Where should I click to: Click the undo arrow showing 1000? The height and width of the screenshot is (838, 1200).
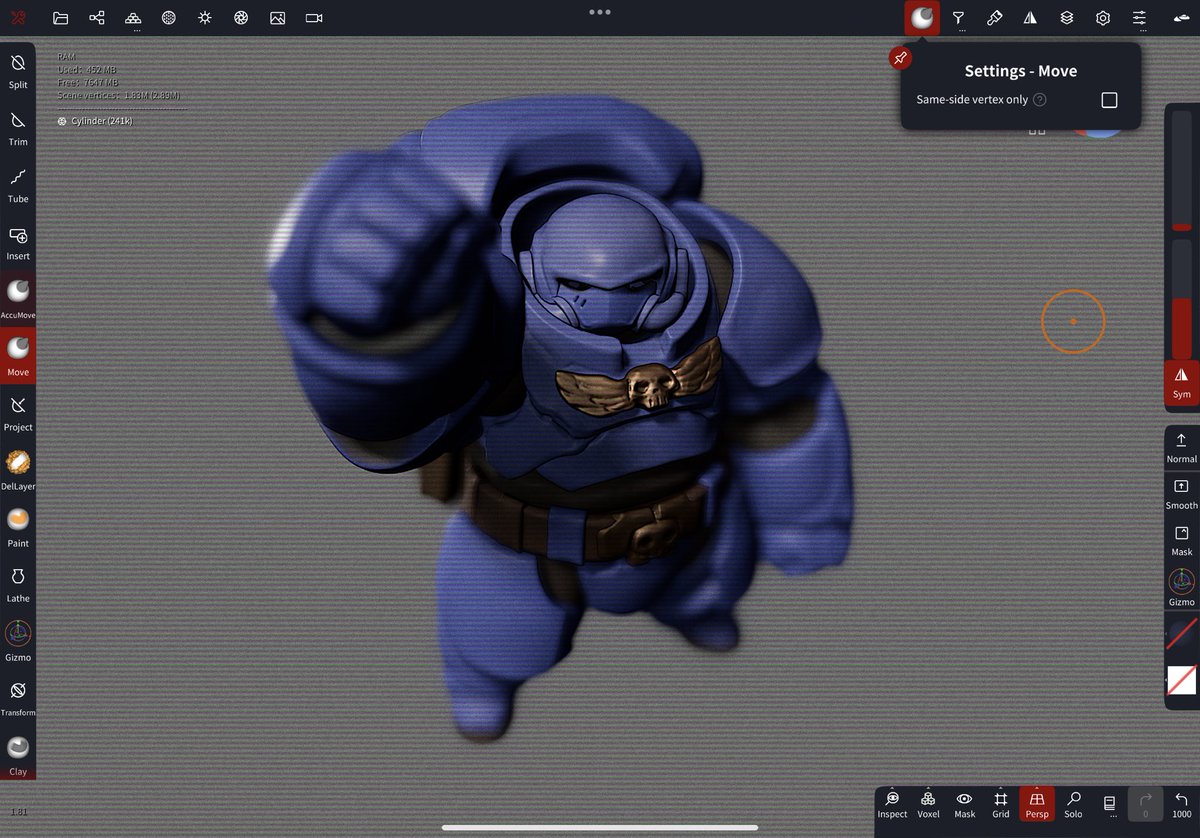click(x=1182, y=804)
